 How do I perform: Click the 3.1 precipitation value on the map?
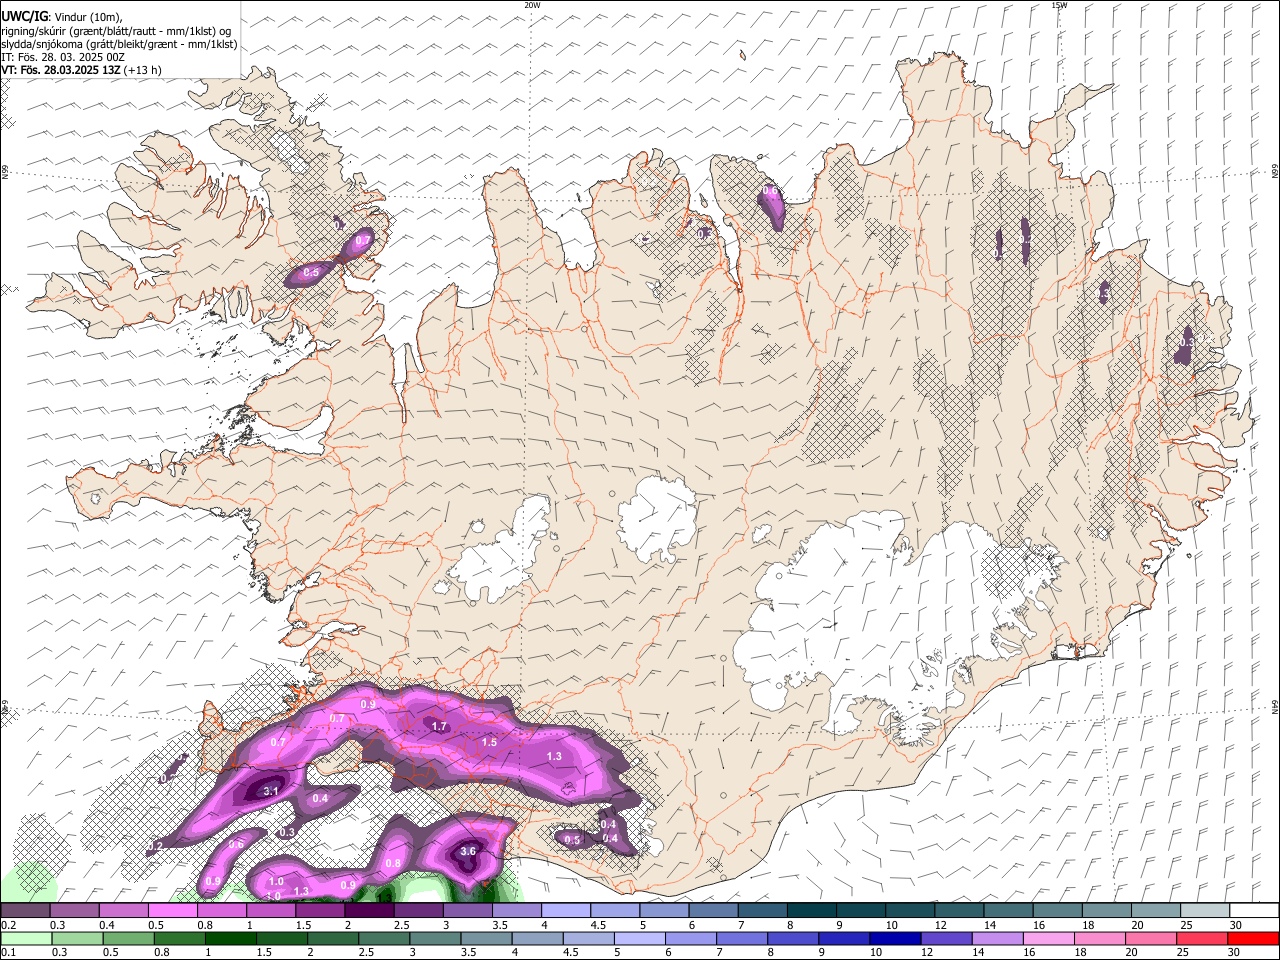tap(271, 791)
